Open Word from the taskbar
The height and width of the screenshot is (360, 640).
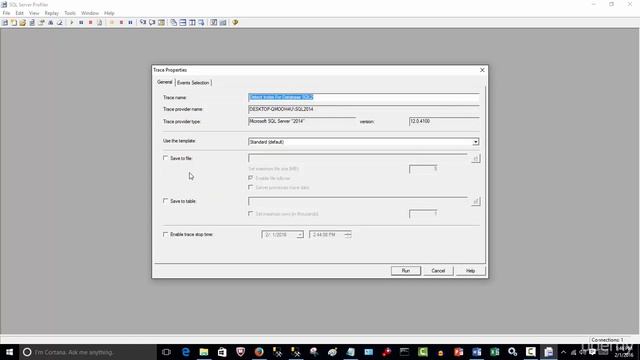click(476, 352)
